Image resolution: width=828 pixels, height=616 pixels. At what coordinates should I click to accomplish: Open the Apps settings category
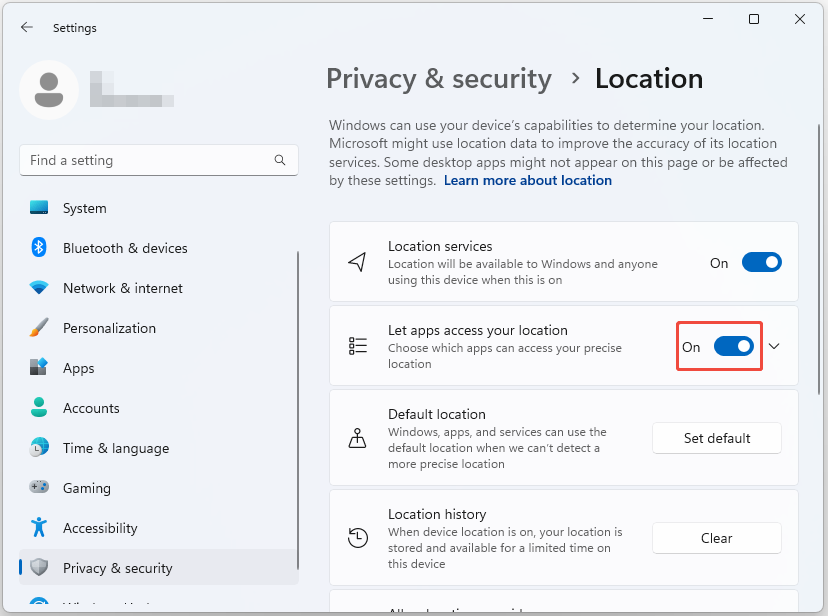[158, 368]
